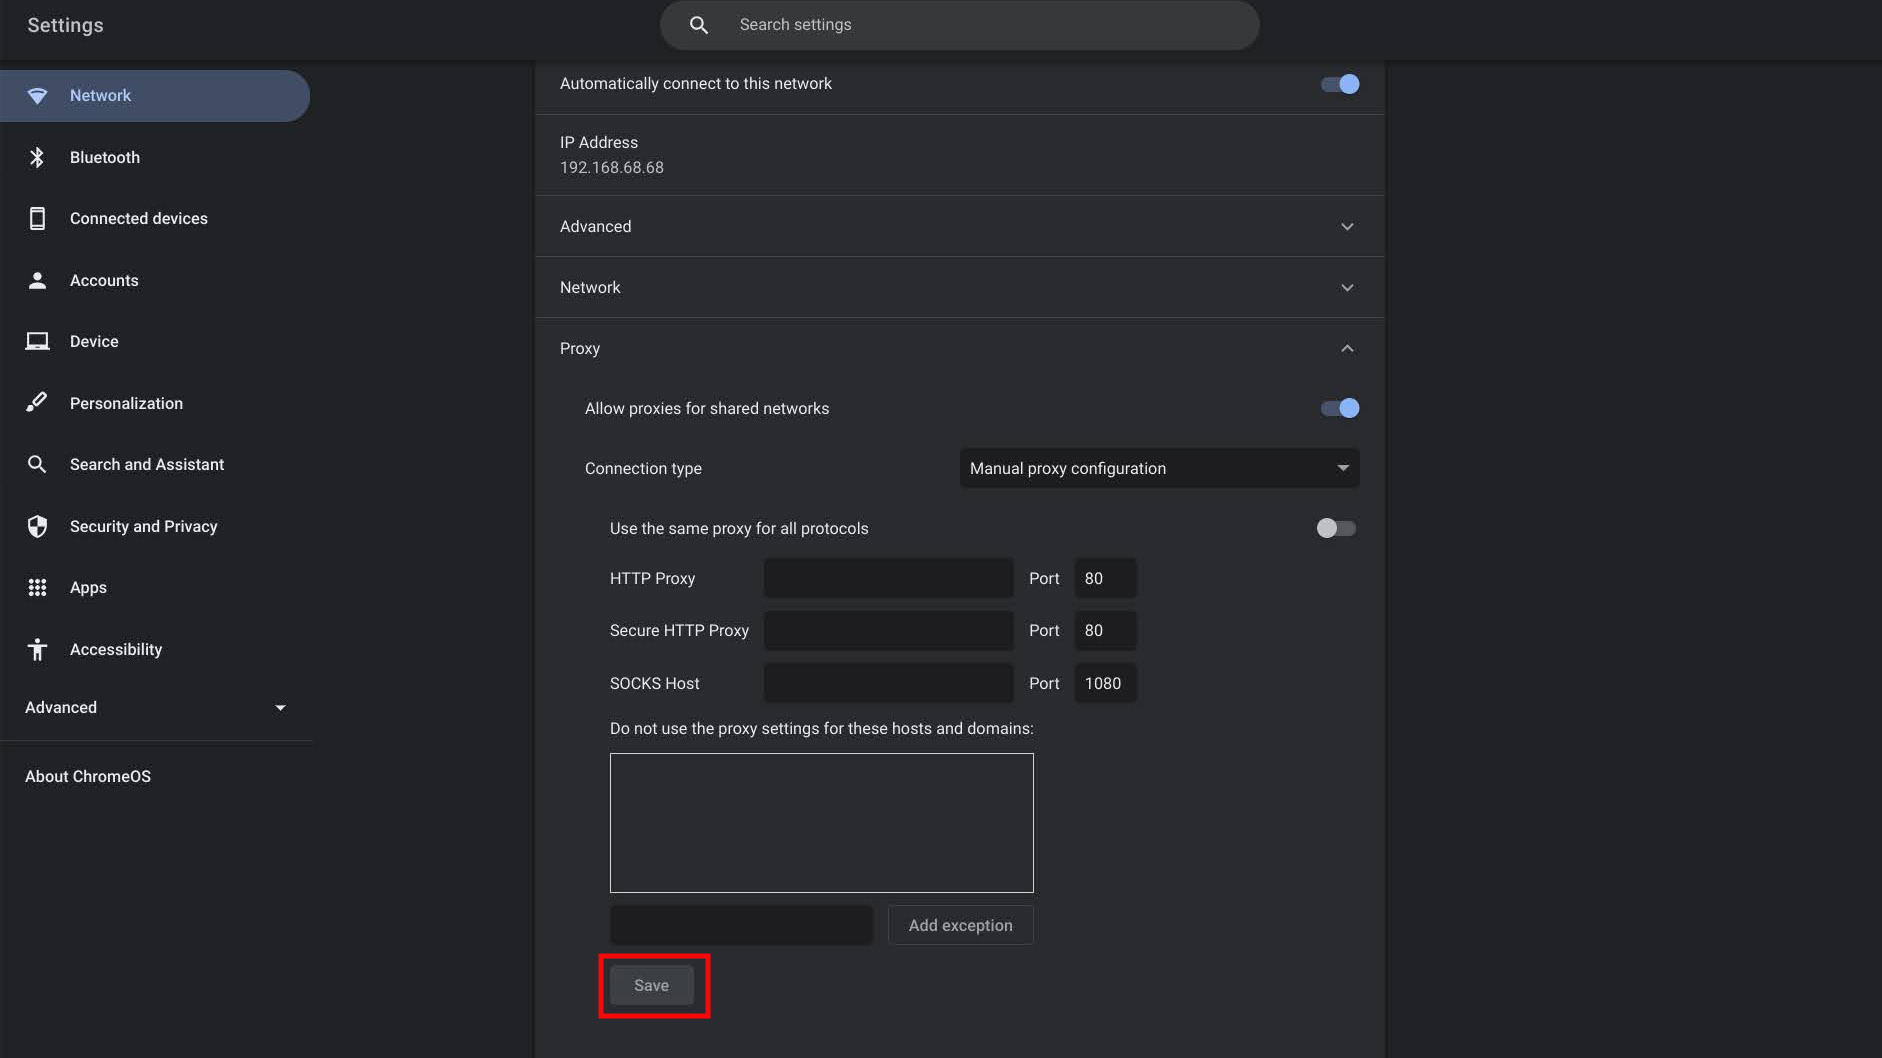1882x1058 pixels.
Task: Disable automatically connect to this network
Action: 1339,84
